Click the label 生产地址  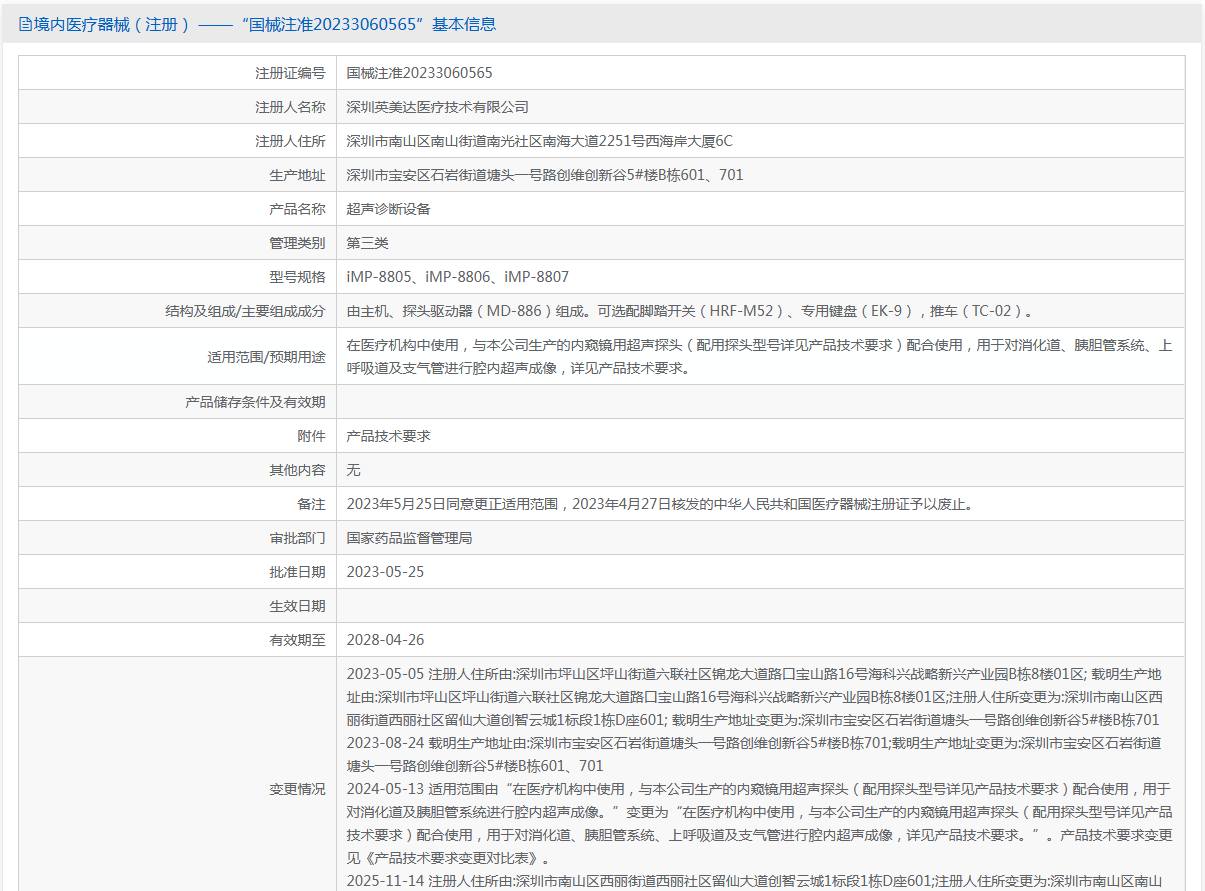point(297,175)
